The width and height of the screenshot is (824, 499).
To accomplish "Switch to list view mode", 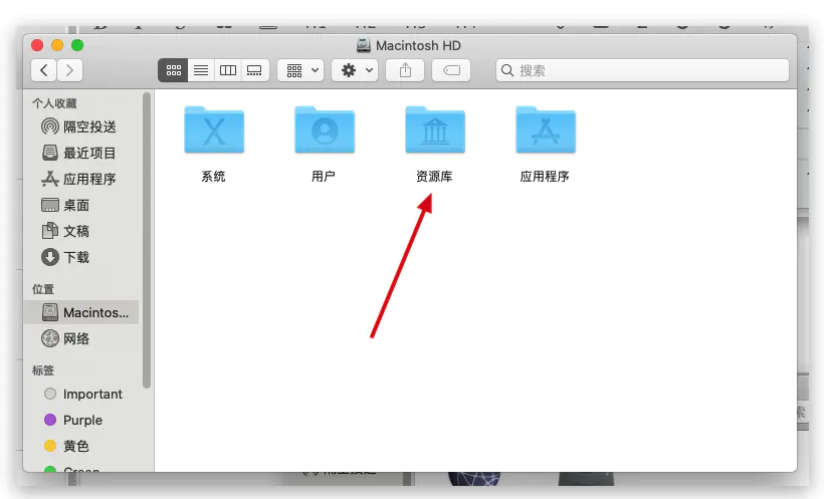I will click(x=201, y=70).
